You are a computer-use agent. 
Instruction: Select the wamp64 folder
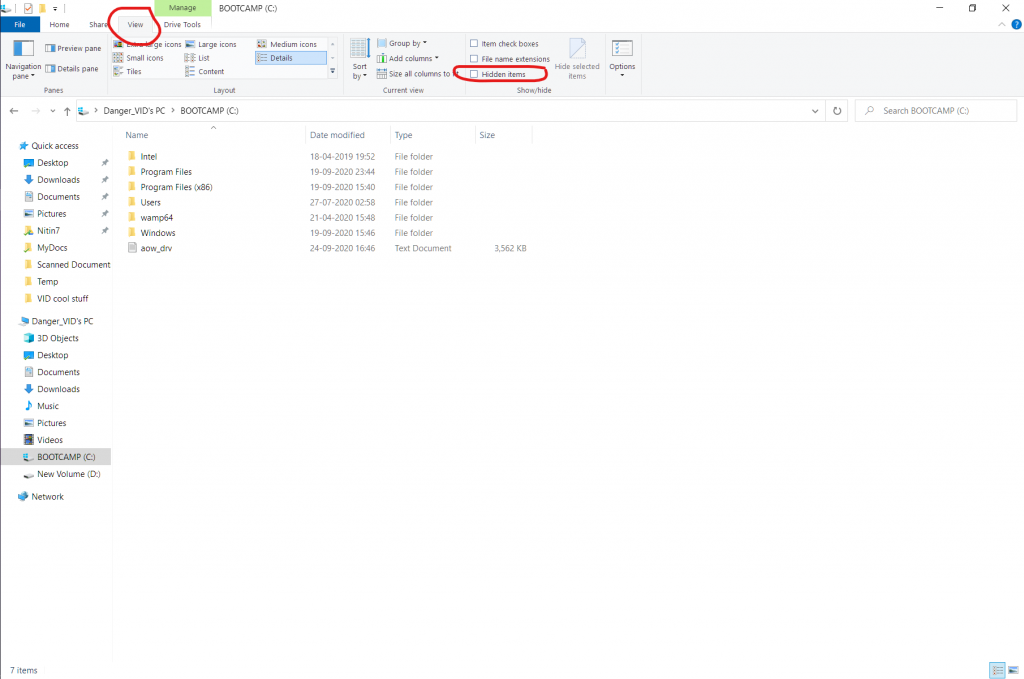[156, 218]
